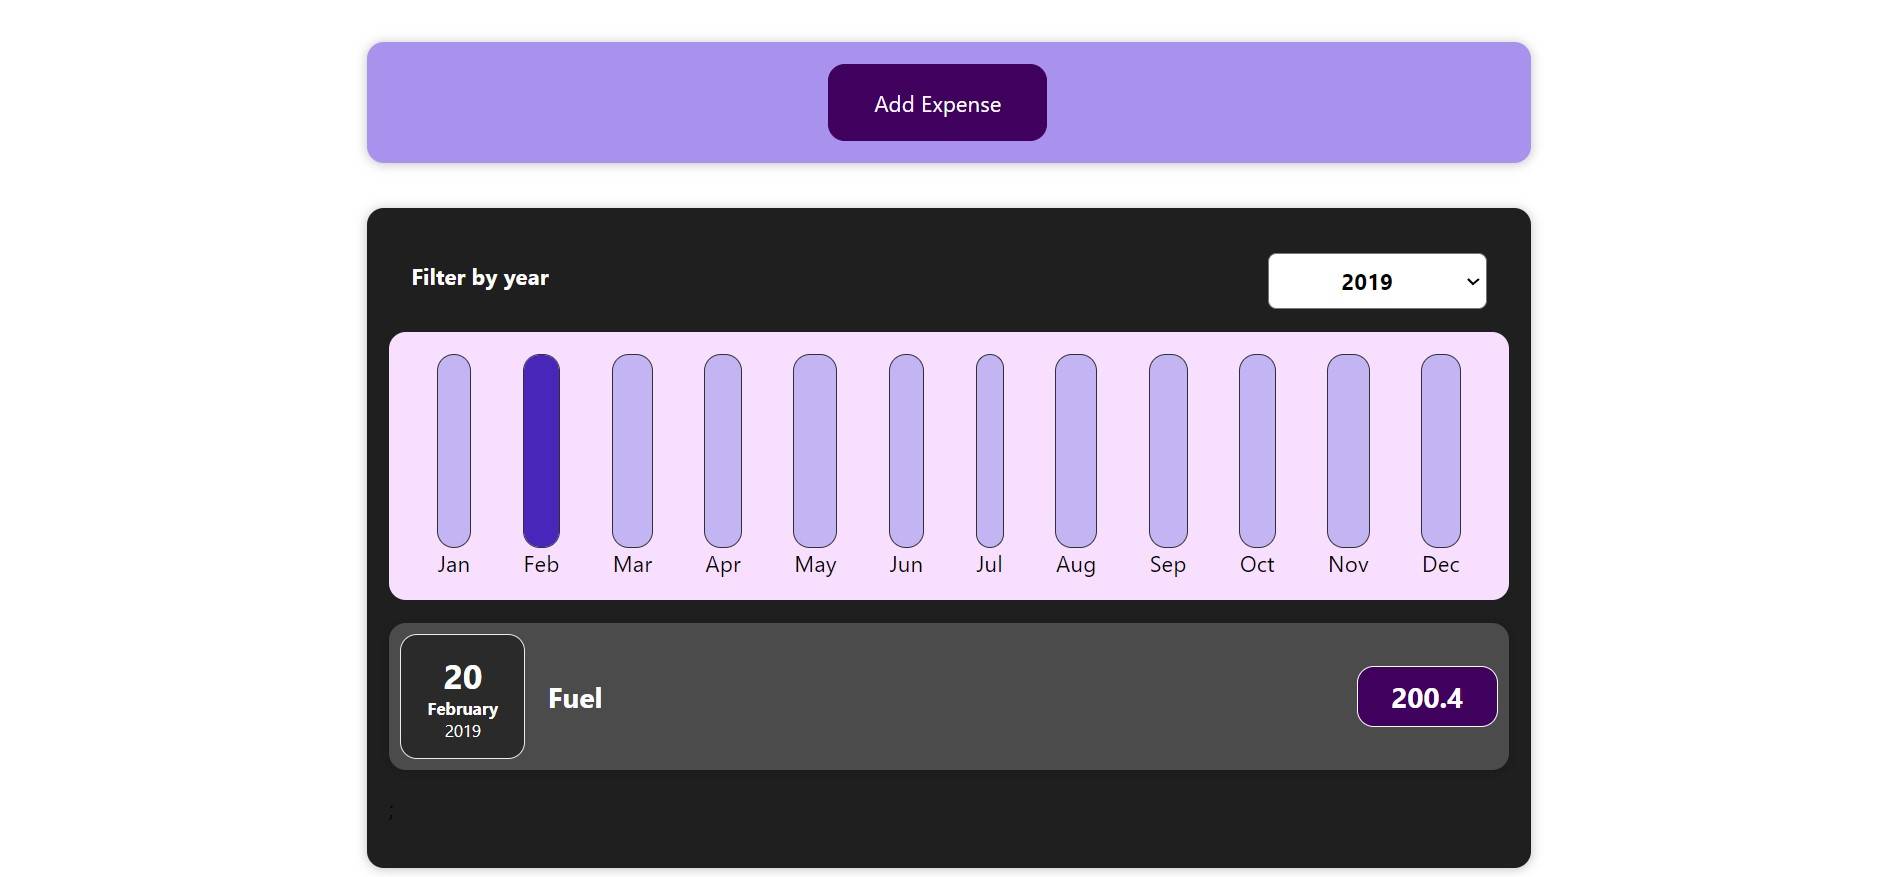Select the Nov chart bar
The image size is (1892, 877).
[x=1348, y=451]
